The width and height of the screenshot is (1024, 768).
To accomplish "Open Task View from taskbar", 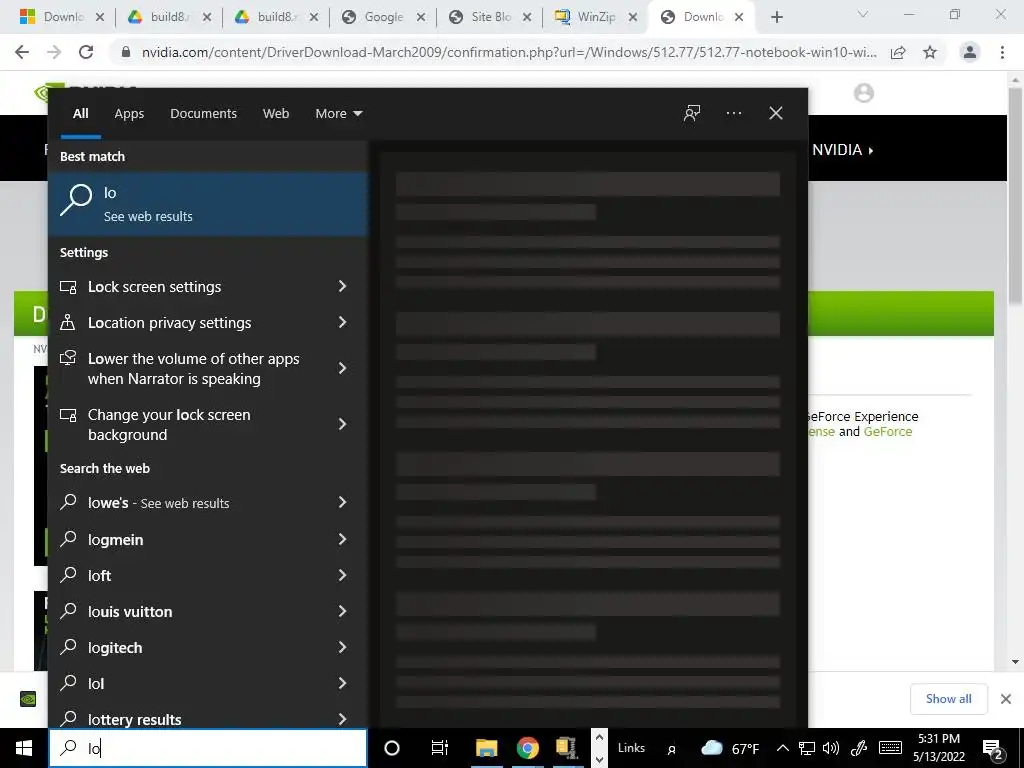I will [440, 748].
